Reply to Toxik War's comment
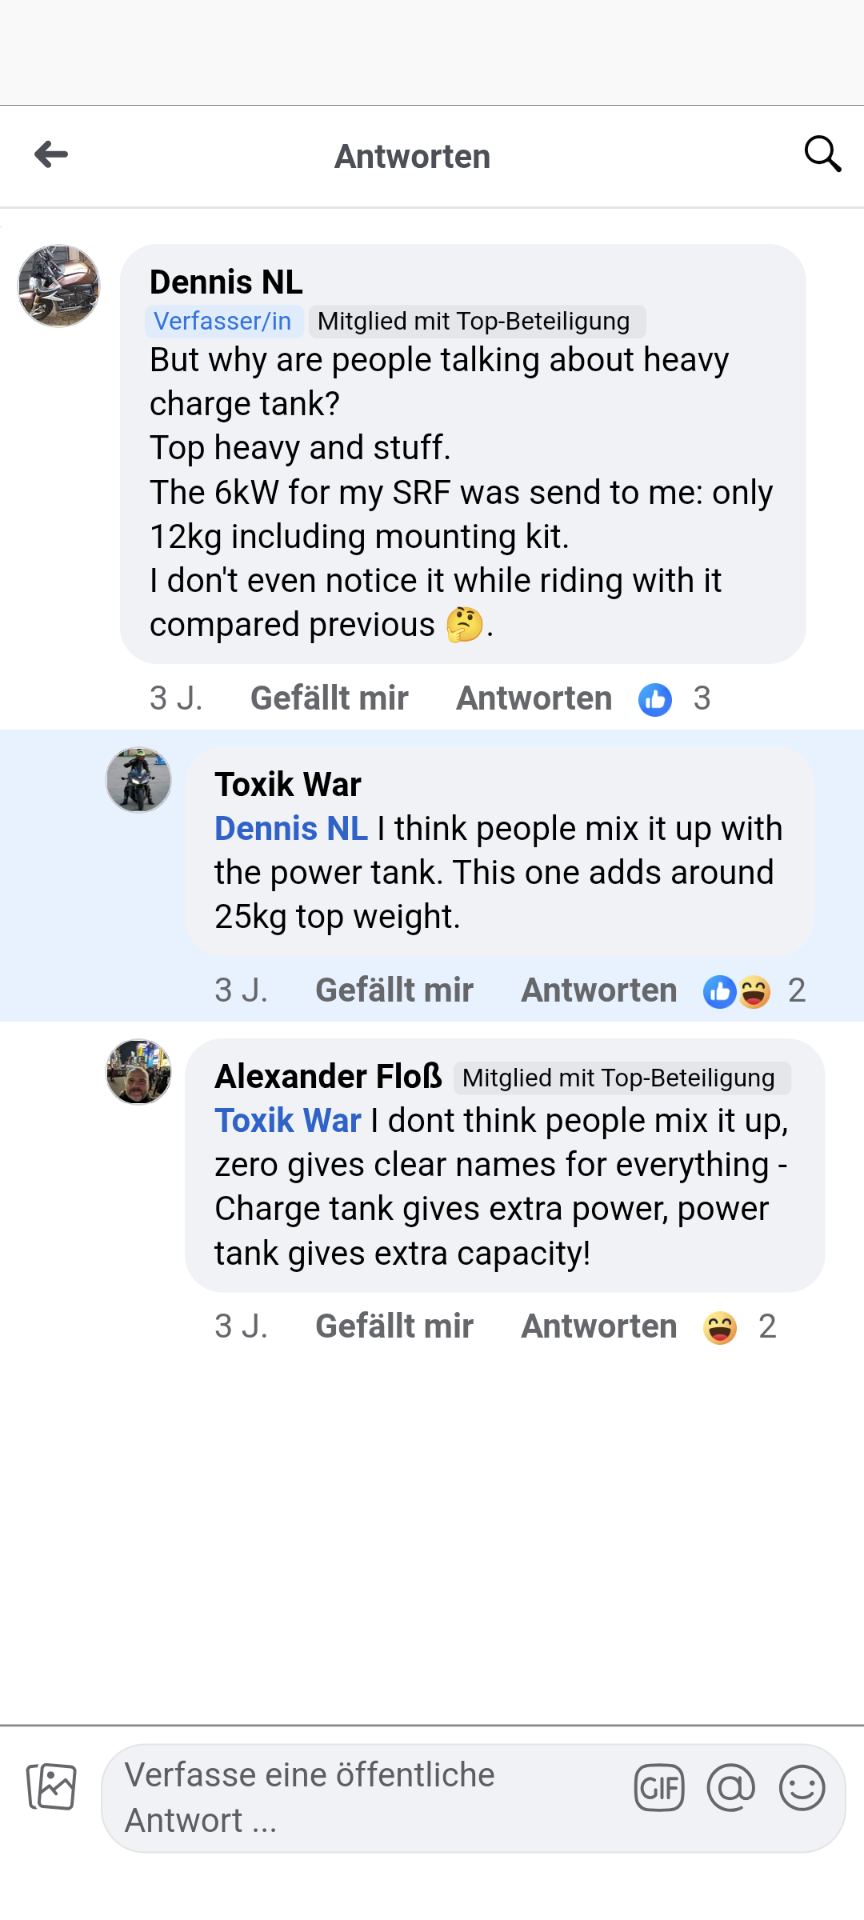 coord(599,990)
